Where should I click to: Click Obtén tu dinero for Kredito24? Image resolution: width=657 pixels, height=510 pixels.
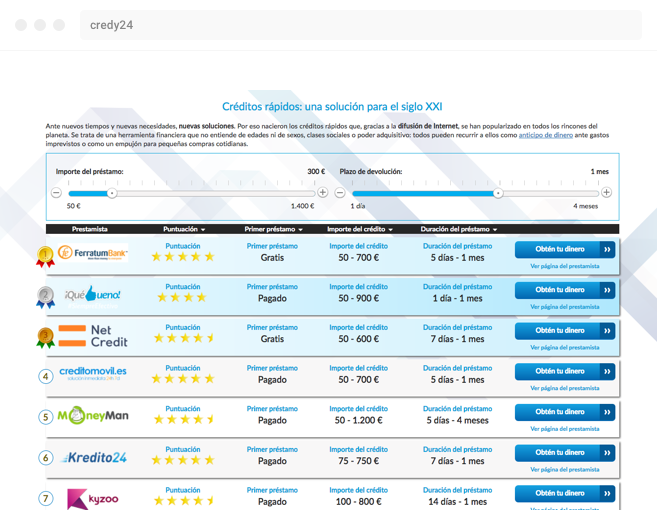[x=565, y=453]
